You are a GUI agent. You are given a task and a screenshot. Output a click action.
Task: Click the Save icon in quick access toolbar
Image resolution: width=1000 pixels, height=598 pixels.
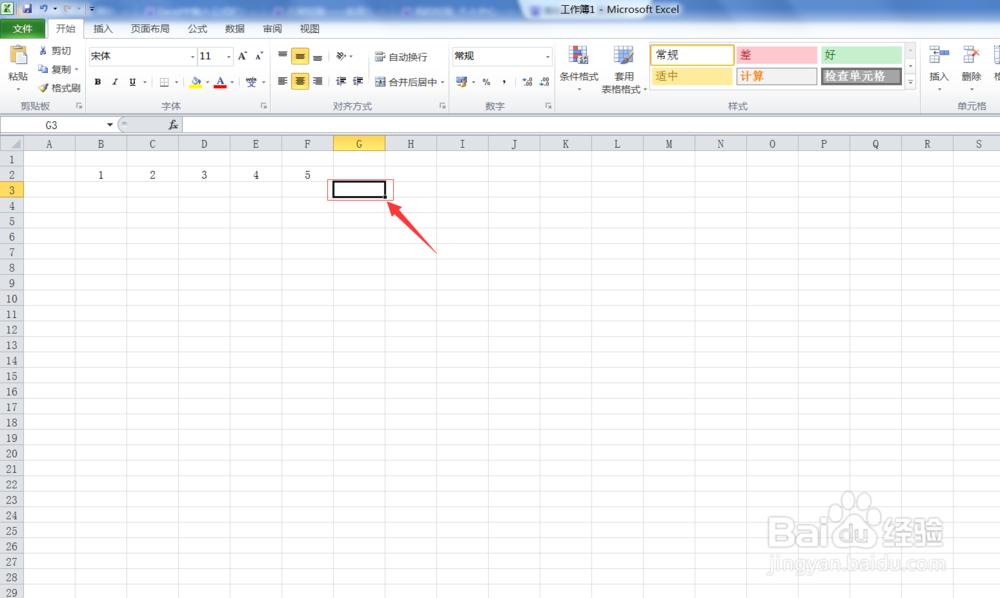pos(27,9)
